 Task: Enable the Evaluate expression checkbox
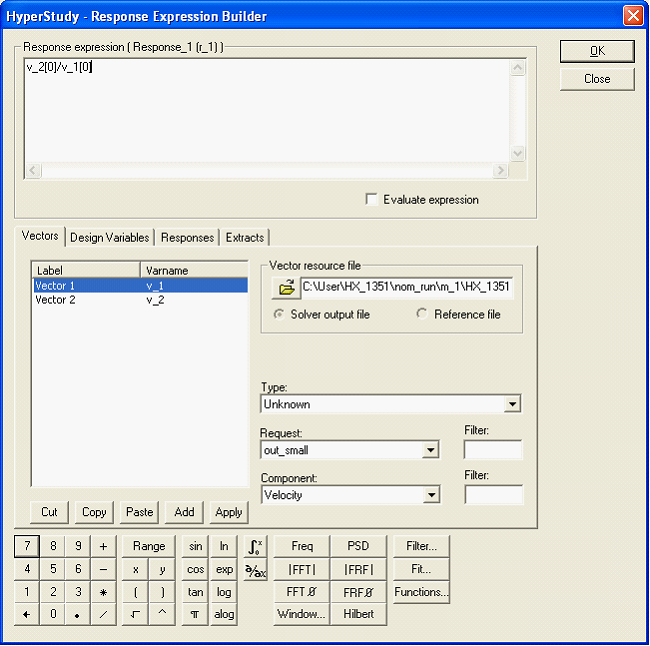(372, 200)
